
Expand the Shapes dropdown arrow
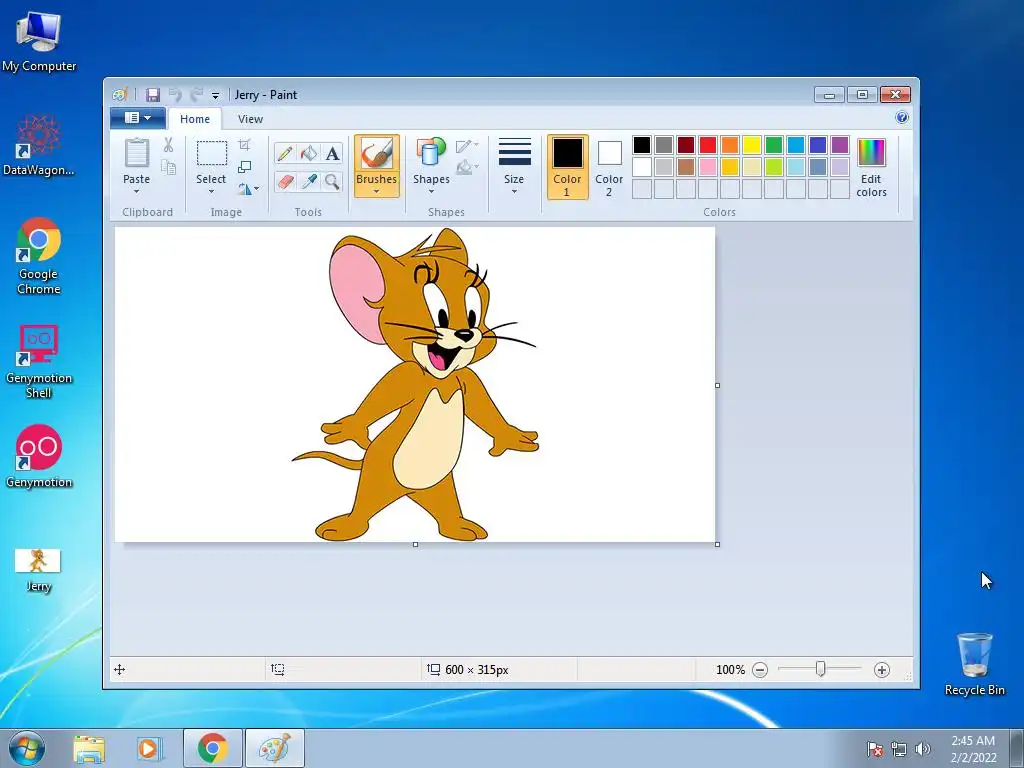click(x=431, y=191)
